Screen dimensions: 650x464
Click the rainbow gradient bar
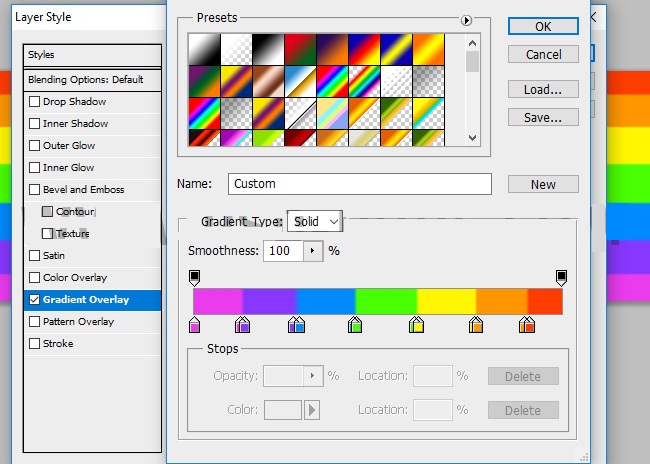pyautogui.click(x=378, y=301)
